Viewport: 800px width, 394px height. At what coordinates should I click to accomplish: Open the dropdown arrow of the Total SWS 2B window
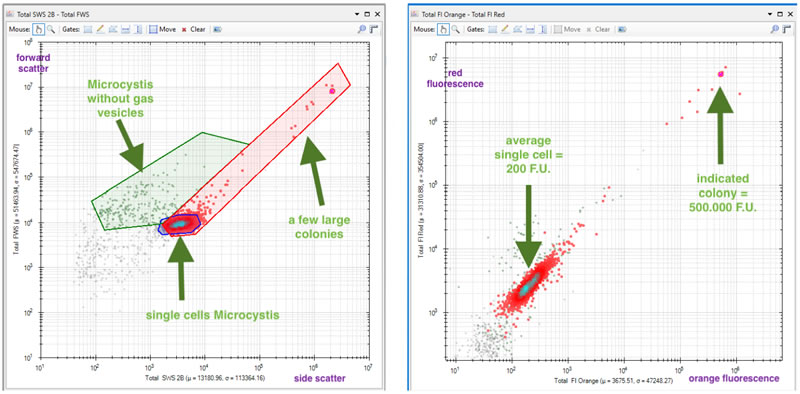(x=357, y=14)
